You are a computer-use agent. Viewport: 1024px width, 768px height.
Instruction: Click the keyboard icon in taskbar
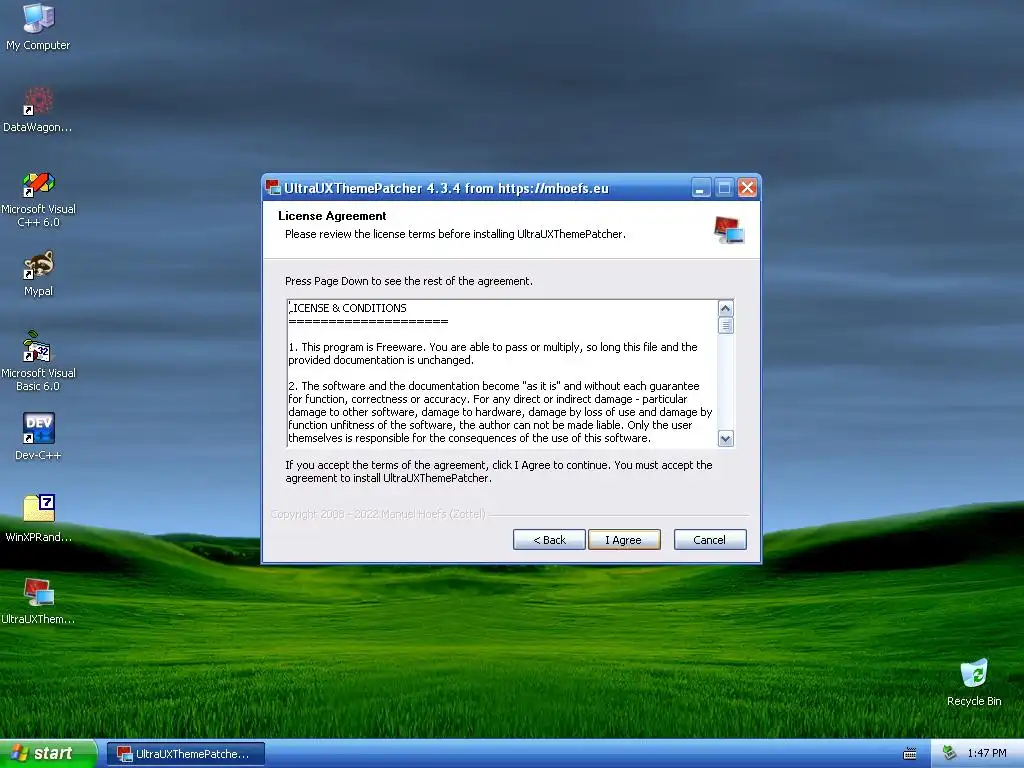click(x=910, y=754)
